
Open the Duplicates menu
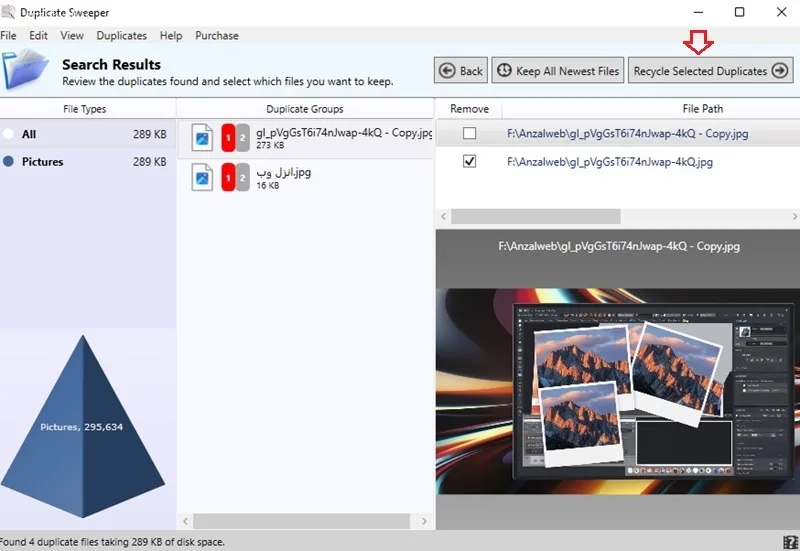pyautogui.click(x=121, y=36)
